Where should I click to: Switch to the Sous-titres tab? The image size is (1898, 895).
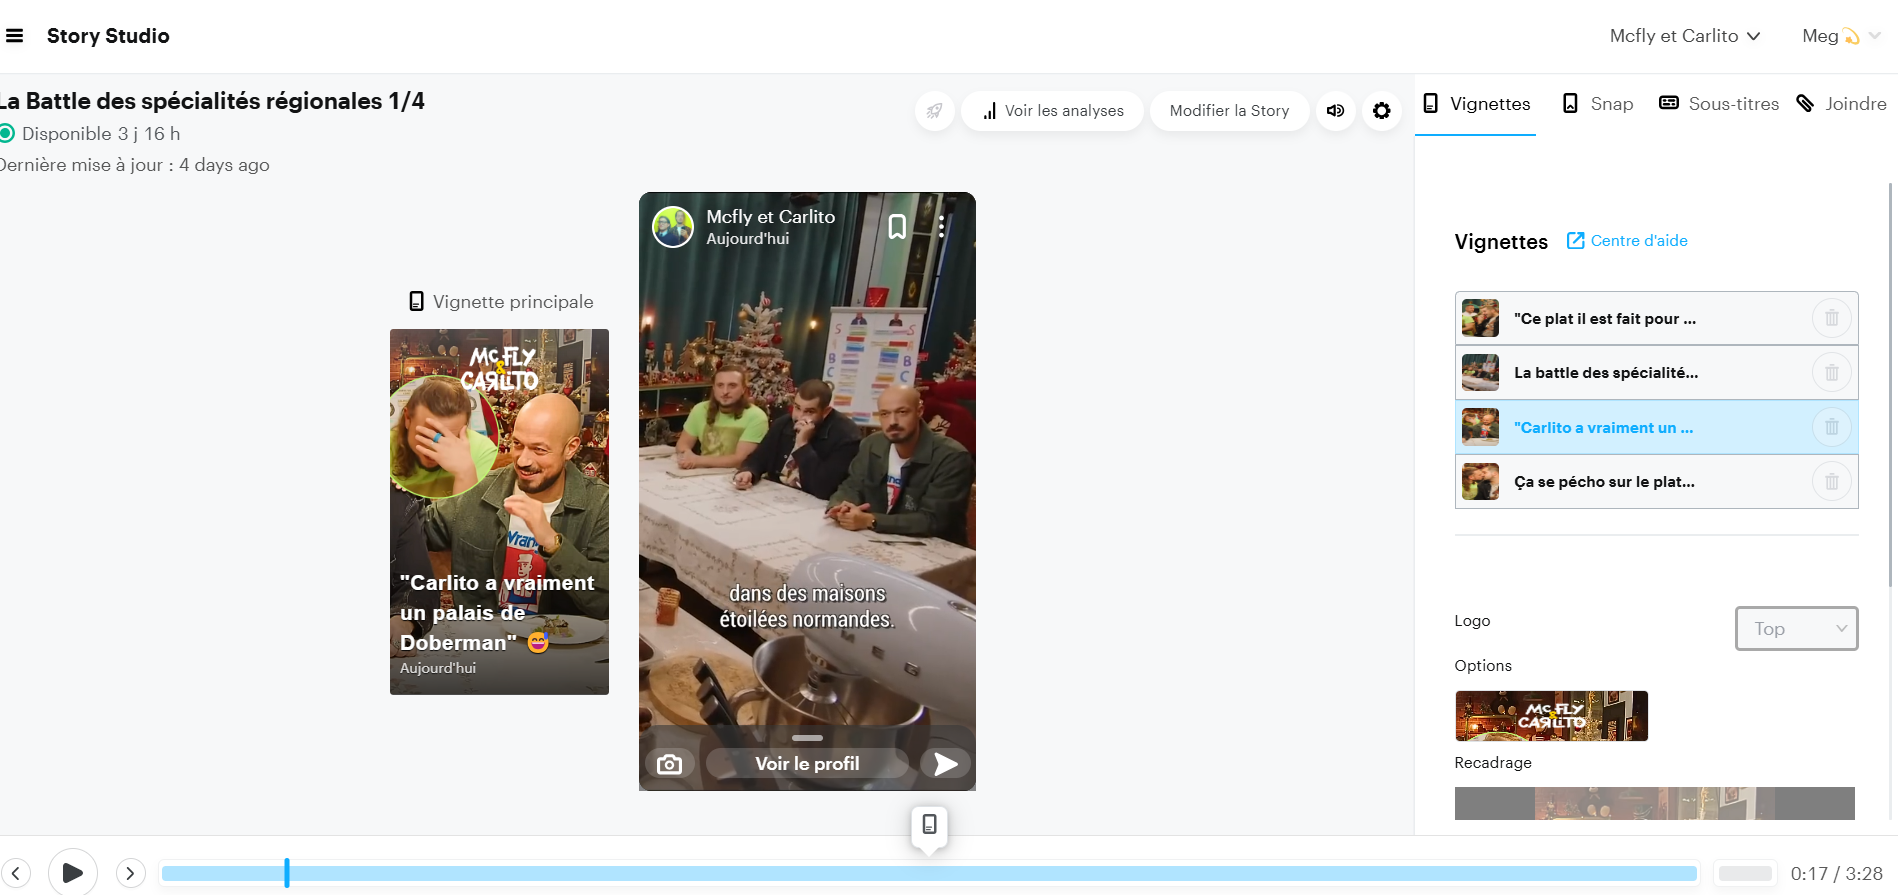point(1719,104)
